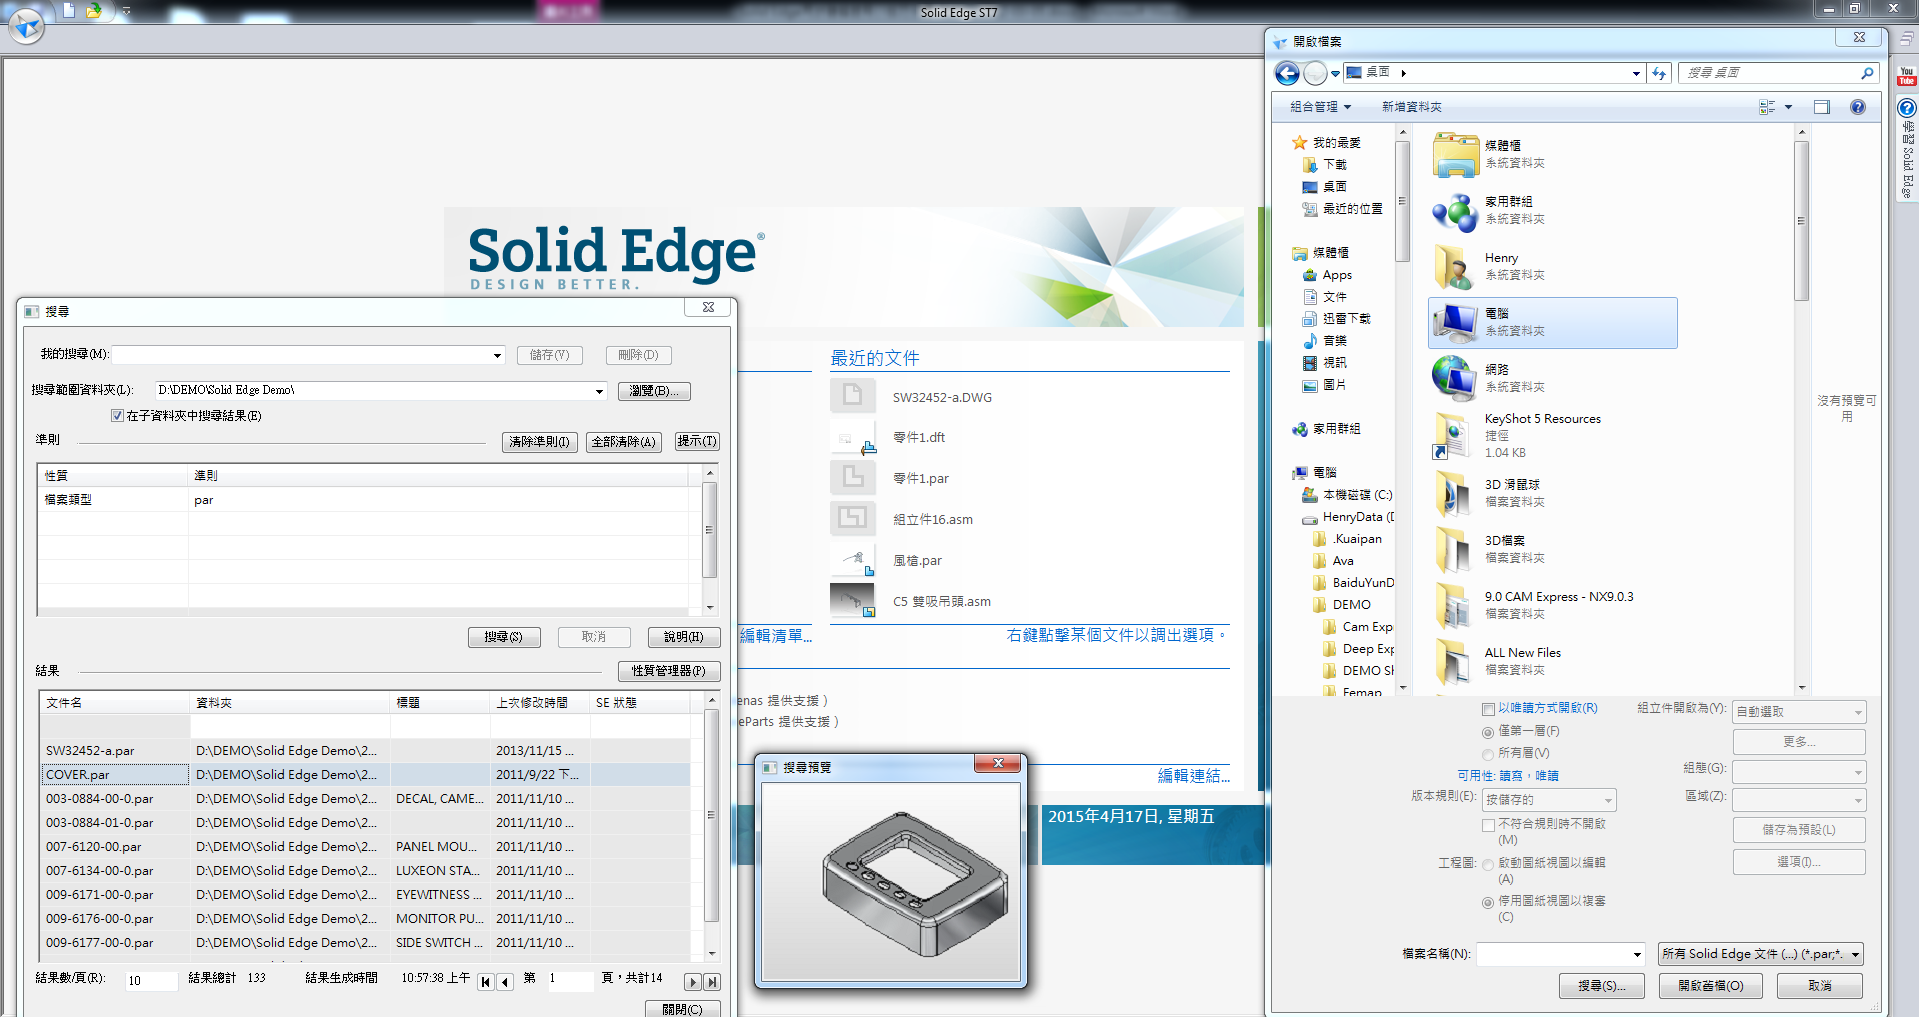1919x1017 pixels.
Task: Go to the last results page
Action: (x=712, y=982)
